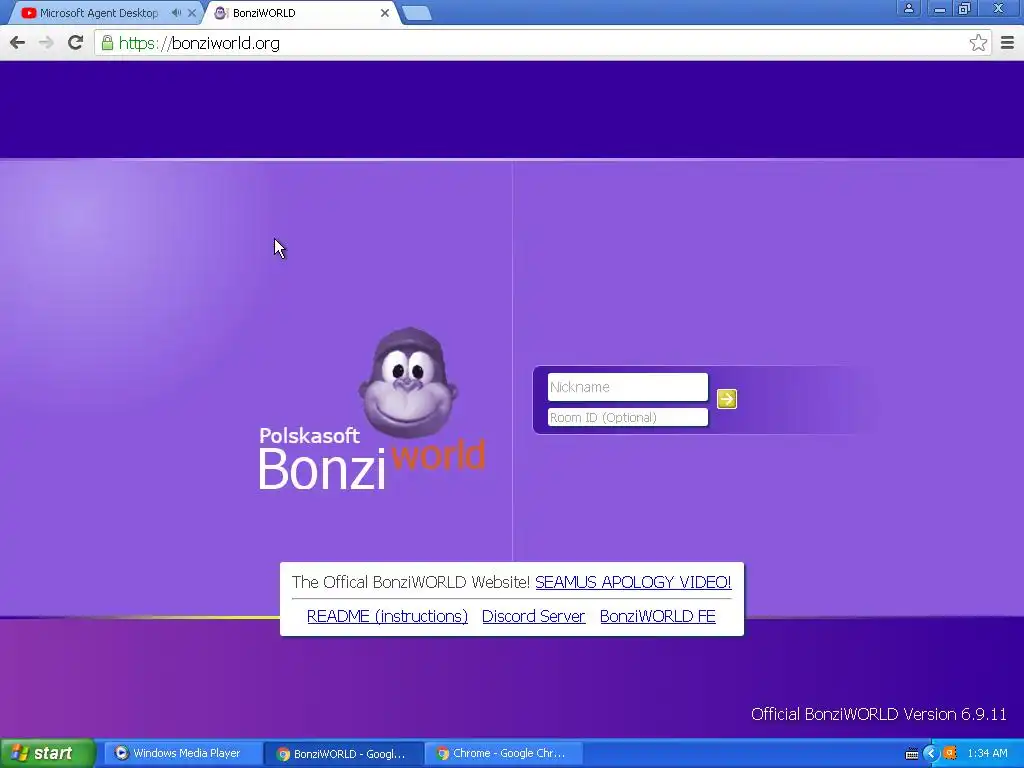Select Chrome - Google Chrome taskbar button
The width and height of the screenshot is (1024, 768).
(503, 753)
